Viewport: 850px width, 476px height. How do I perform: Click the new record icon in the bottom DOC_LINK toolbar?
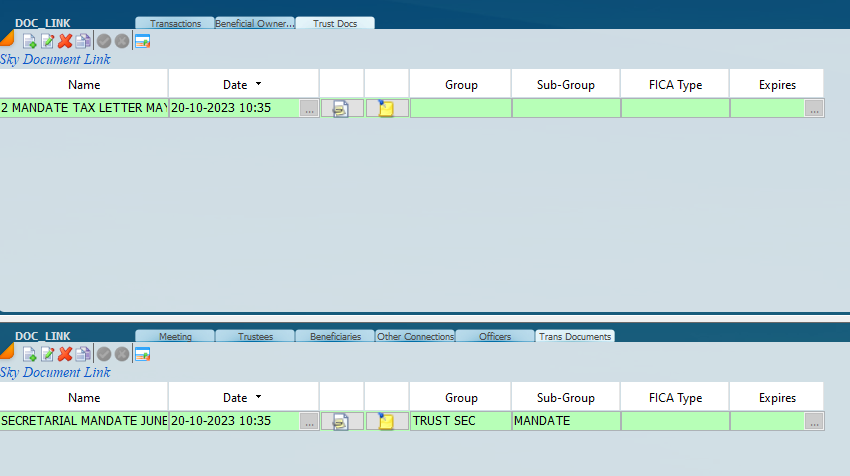[30, 354]
